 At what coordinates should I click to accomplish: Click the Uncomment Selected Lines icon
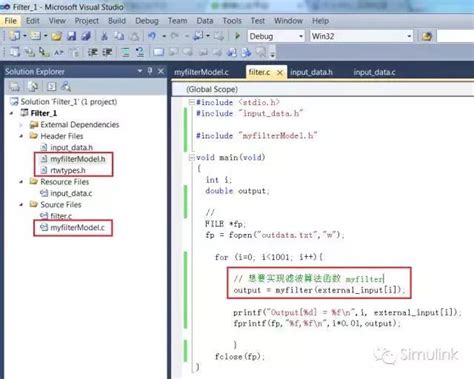140,52
